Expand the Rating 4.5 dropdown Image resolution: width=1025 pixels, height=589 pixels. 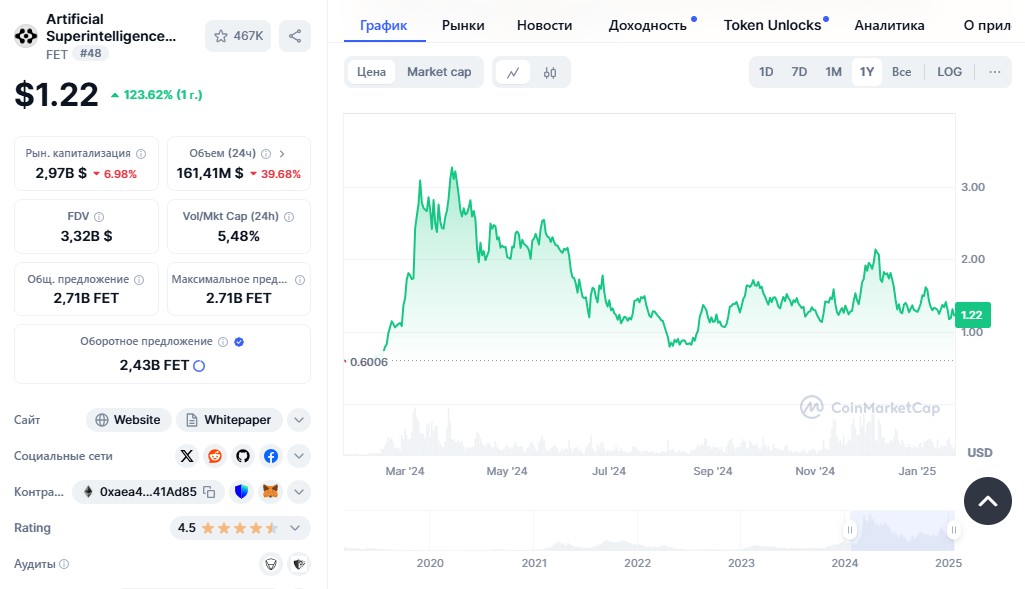pyautogui.click(x=295, y=528)
